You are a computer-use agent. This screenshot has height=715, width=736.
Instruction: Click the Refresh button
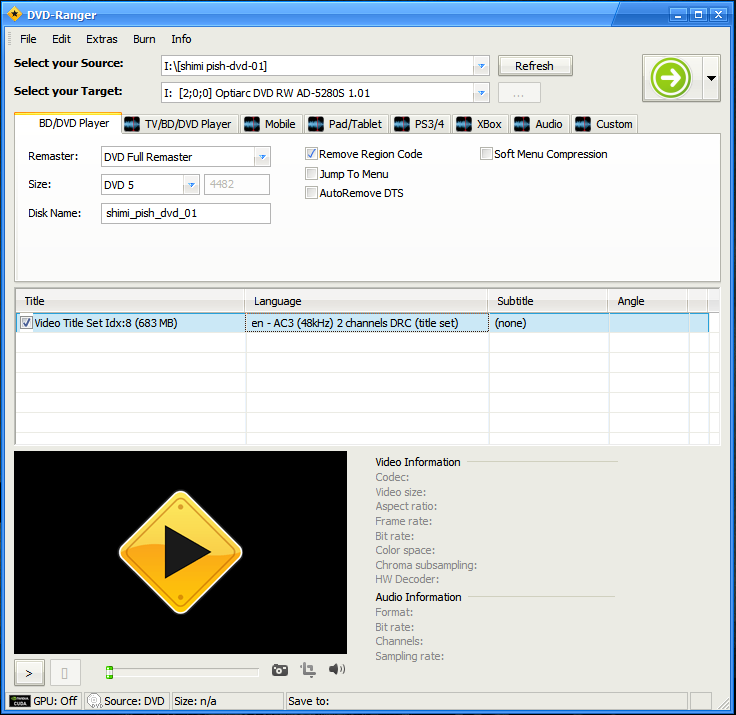tap(535, 66)
